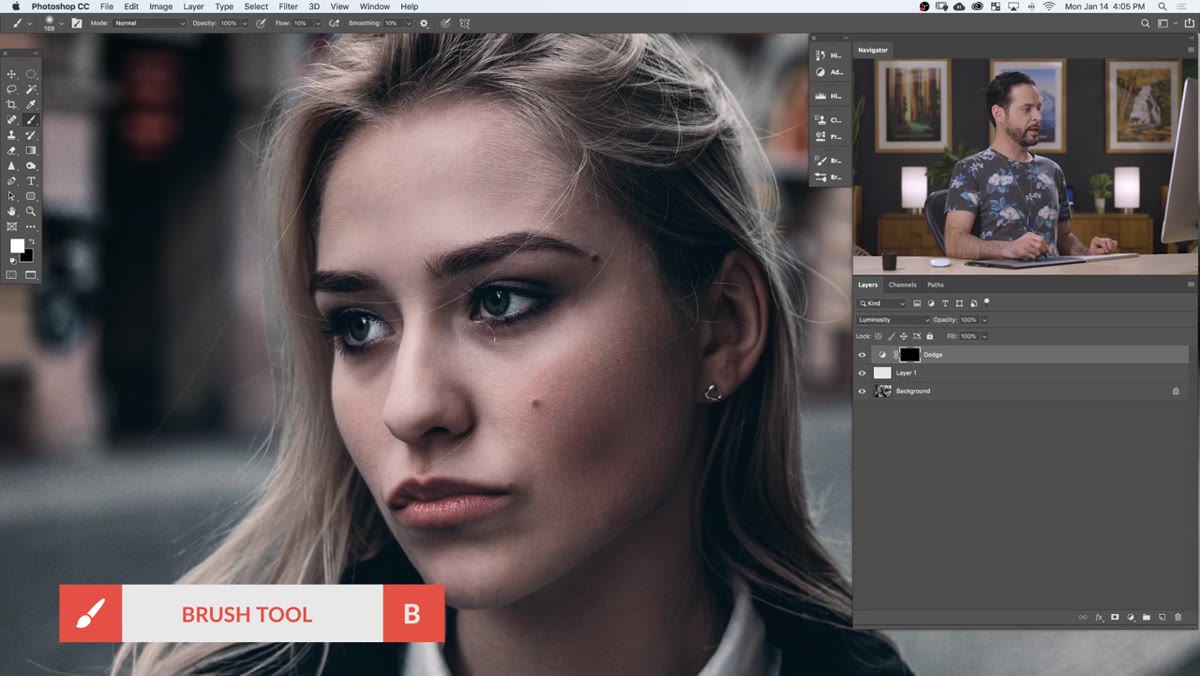The height and width of the screenshot is (676, 1200).
Task: Open the Smoothing value dropdown
Action: pos(408,23)
